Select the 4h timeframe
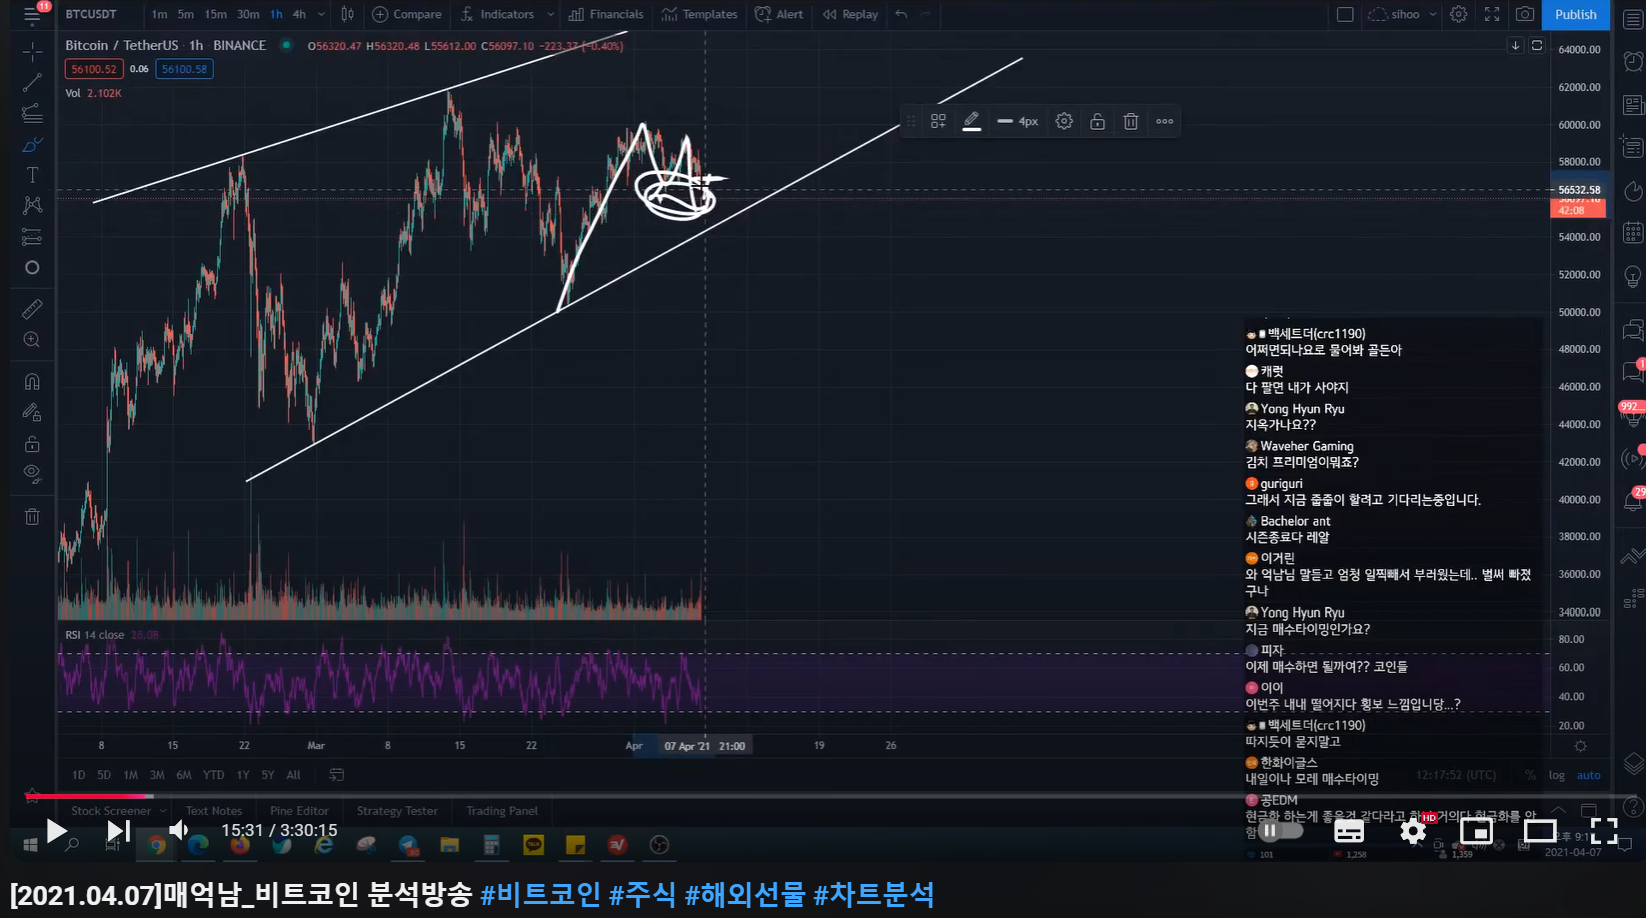This screenshot has width=1646, height=918. point(299,14)
